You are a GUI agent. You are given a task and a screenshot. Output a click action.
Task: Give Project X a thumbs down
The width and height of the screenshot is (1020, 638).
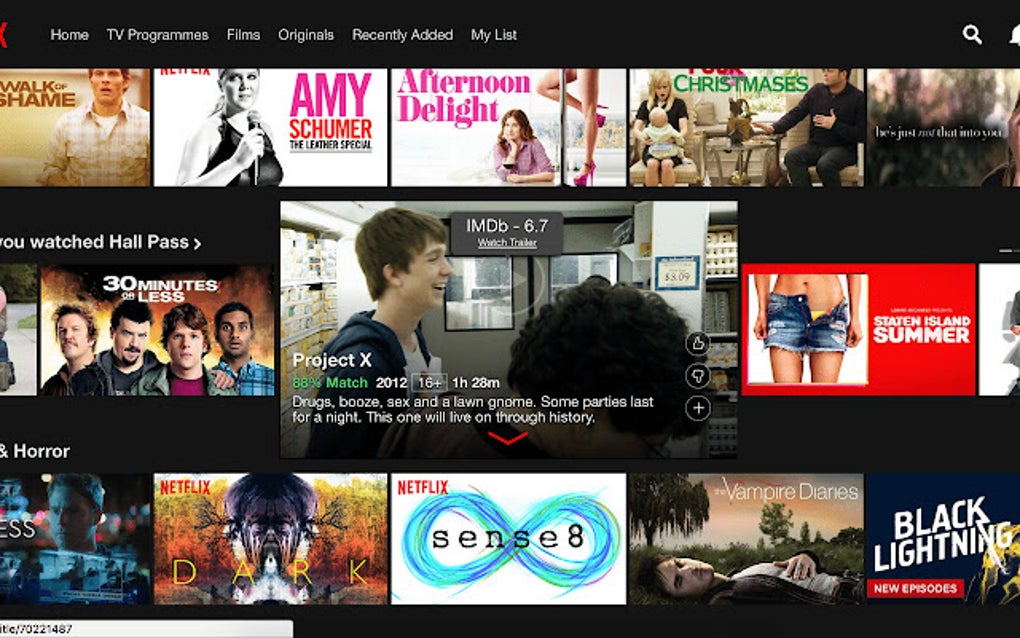(x=697, y=375)
